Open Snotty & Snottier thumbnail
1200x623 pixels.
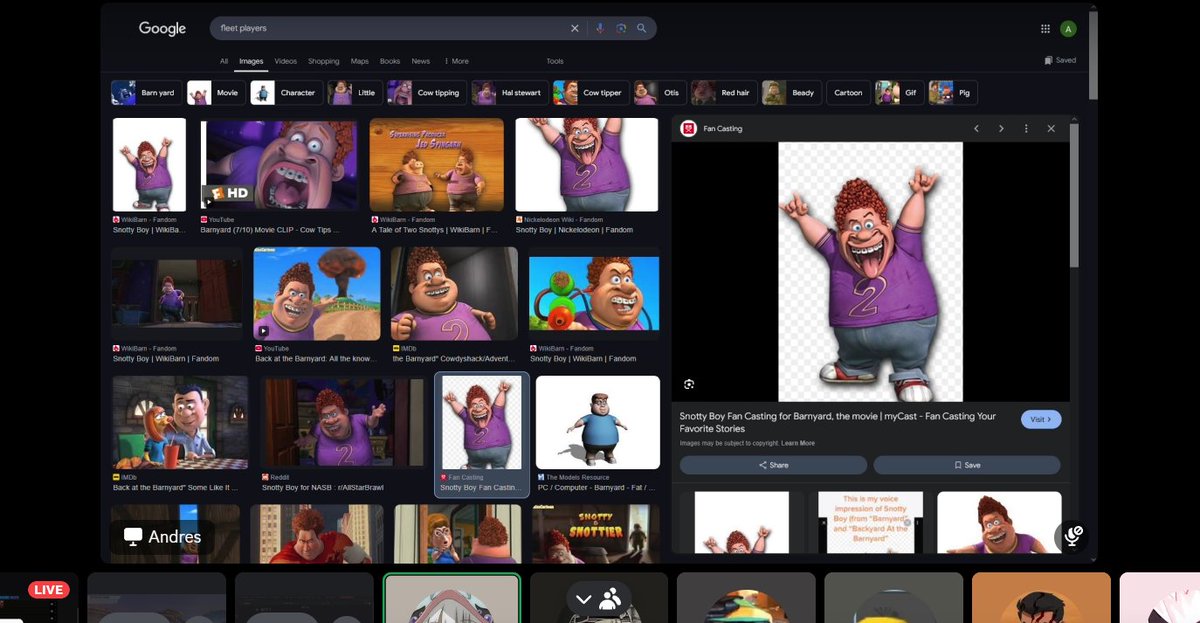[x=596, y=533]
